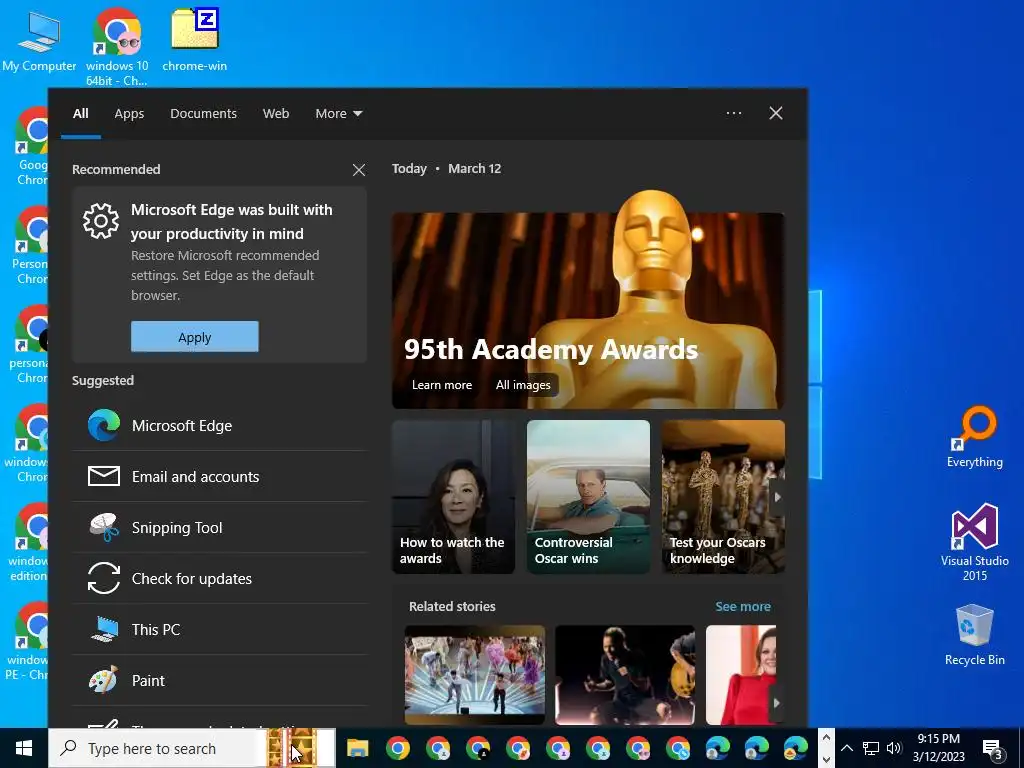Screen dimensions: 1024x768
Task: Click the volume speaker icon in the tray
Action: click(894, 748)
